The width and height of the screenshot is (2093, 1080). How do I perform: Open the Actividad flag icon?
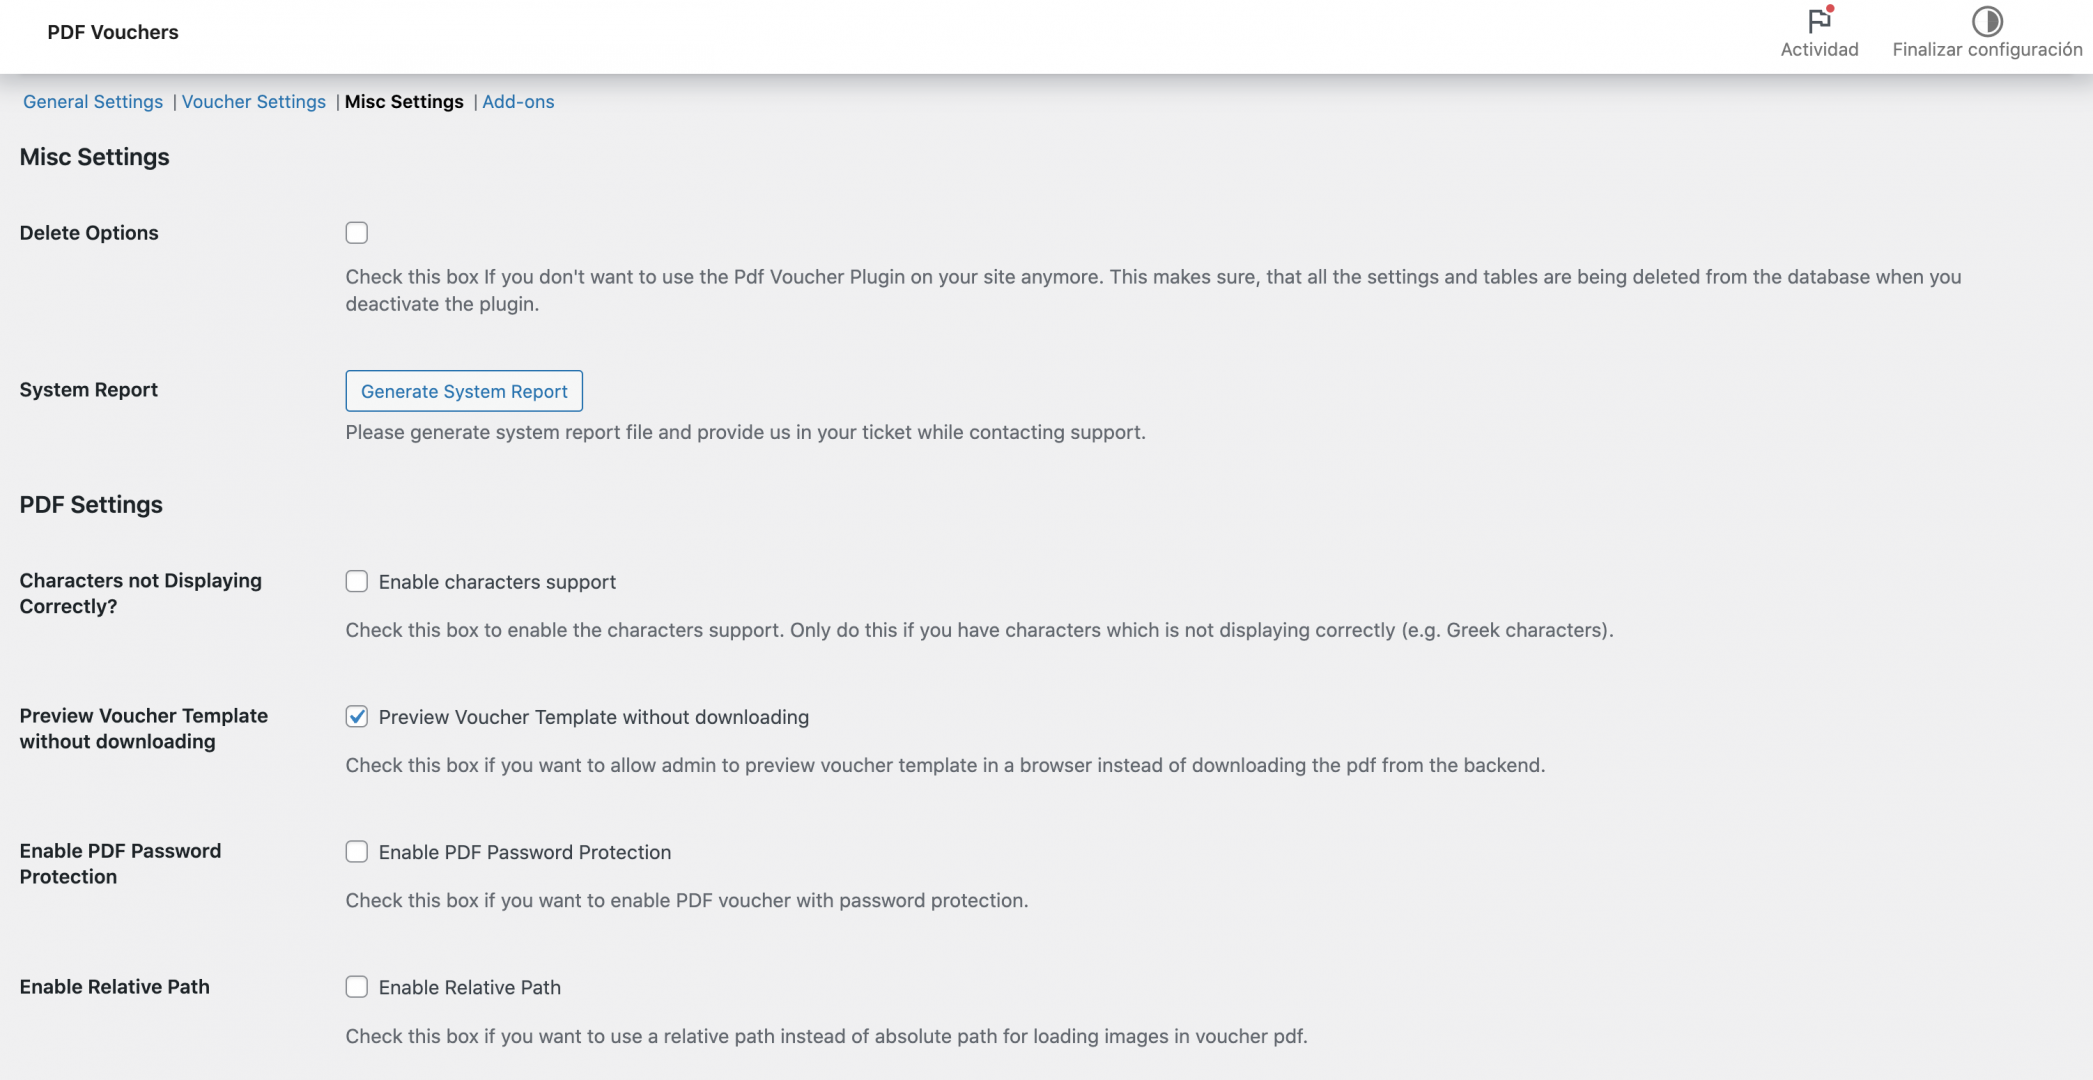[1819, 20]
